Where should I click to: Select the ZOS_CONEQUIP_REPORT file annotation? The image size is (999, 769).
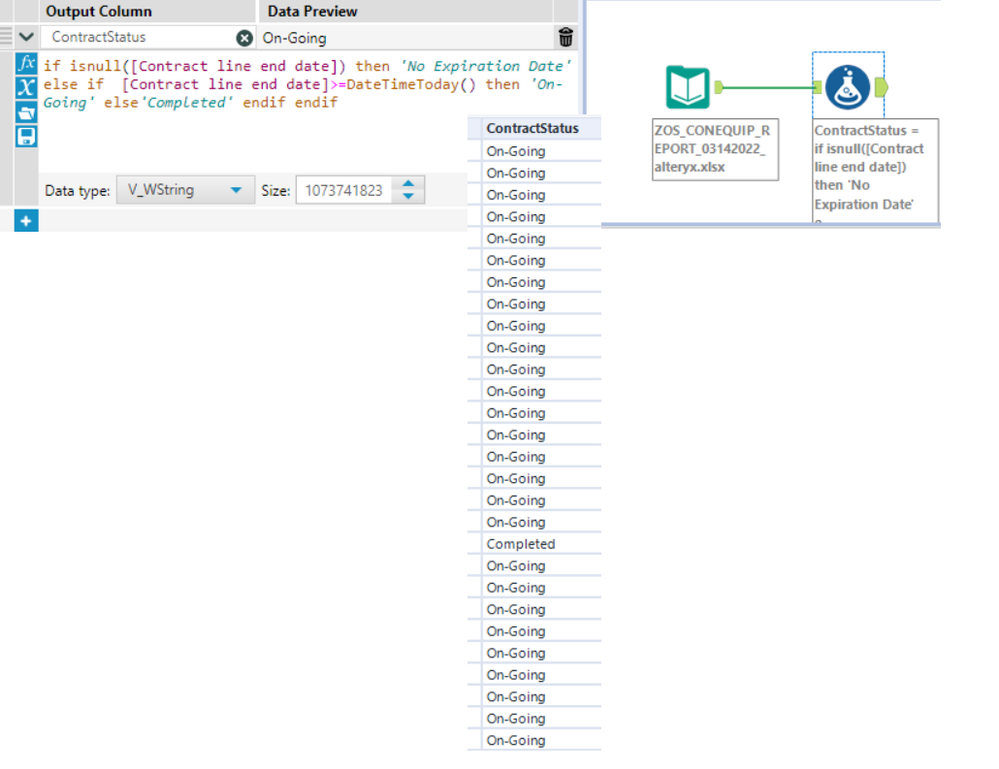coord(715,149)
